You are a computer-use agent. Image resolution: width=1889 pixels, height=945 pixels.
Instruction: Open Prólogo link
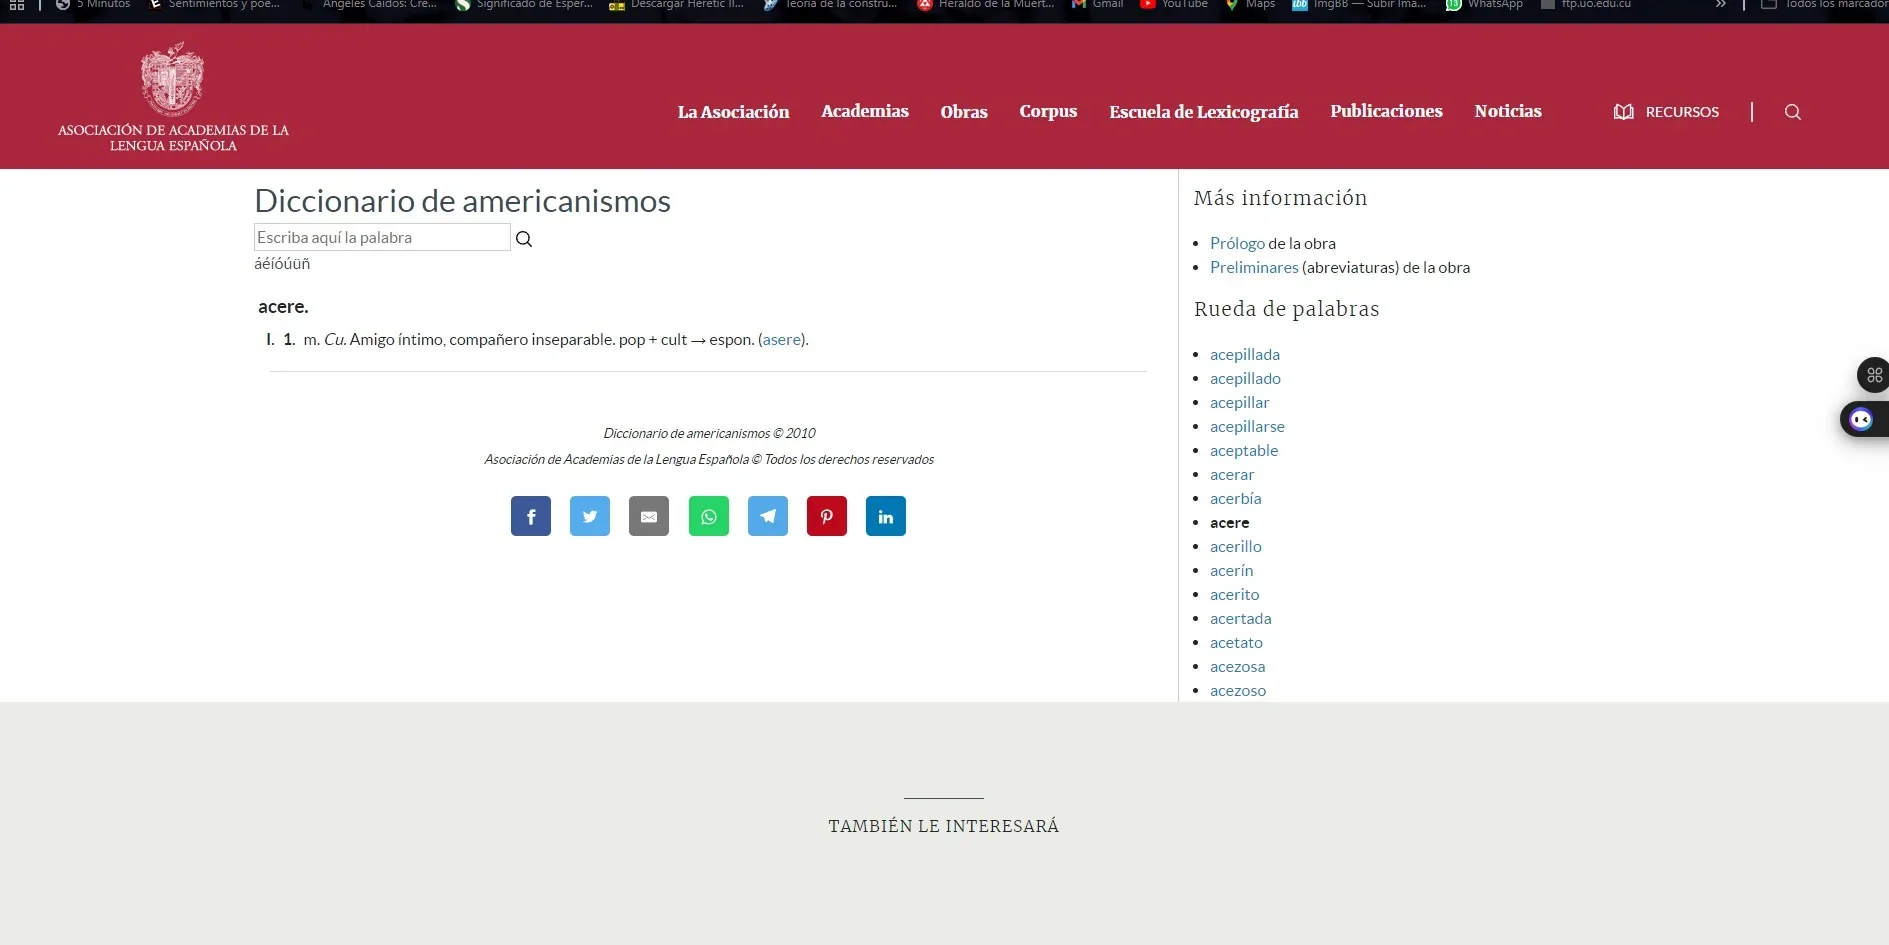tap(1237, 243)
